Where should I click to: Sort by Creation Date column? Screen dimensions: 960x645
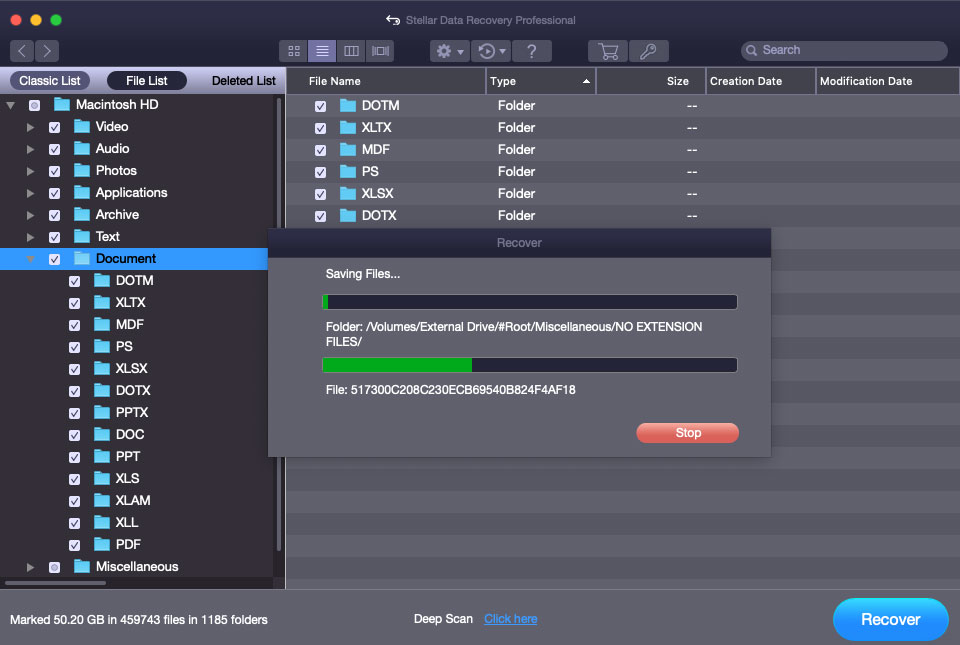pos(760,81)
